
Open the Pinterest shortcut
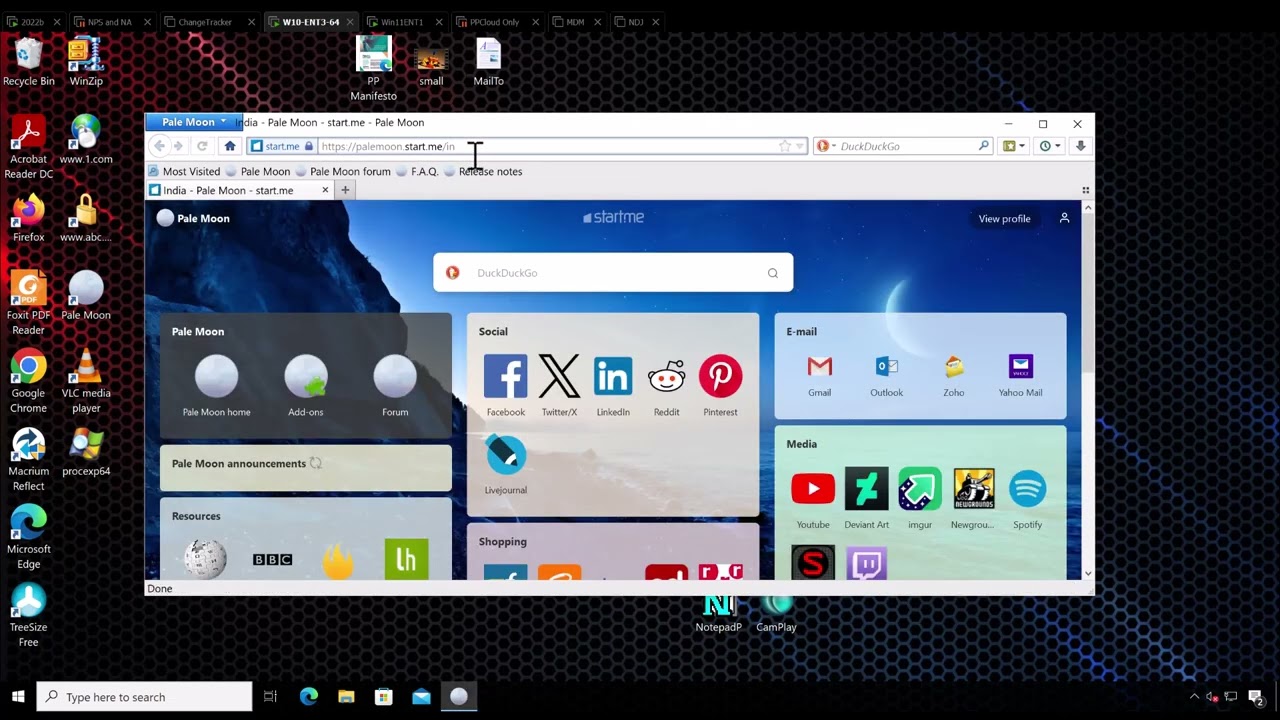[720, 386]
